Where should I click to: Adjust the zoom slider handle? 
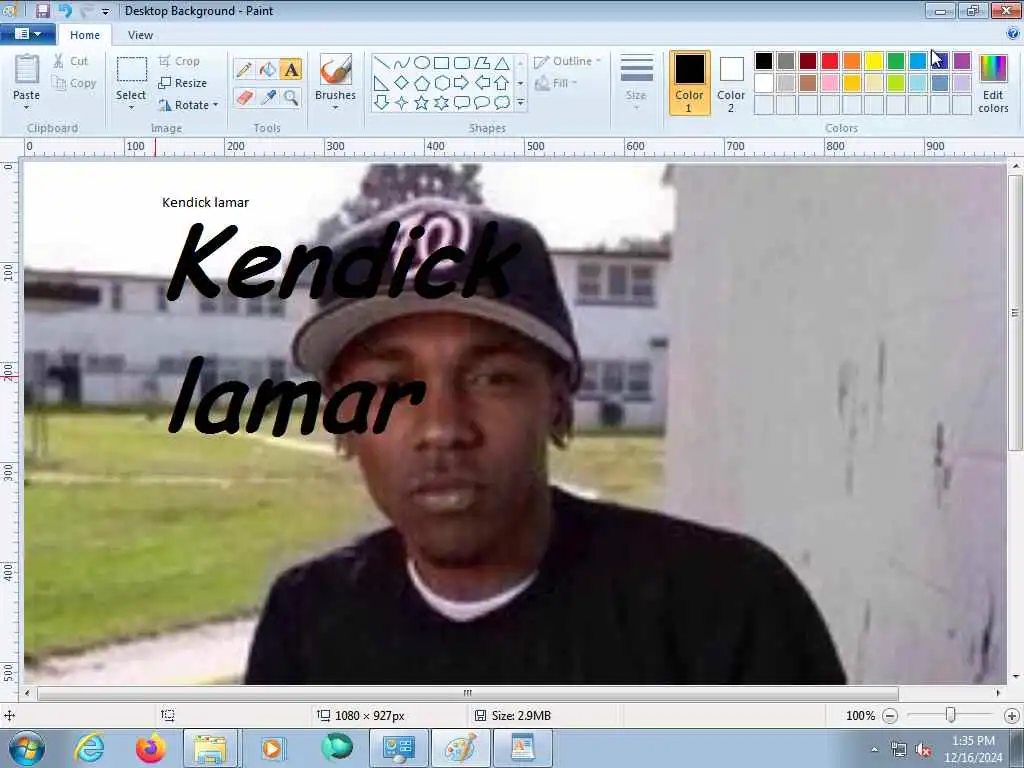click(951, 715)
